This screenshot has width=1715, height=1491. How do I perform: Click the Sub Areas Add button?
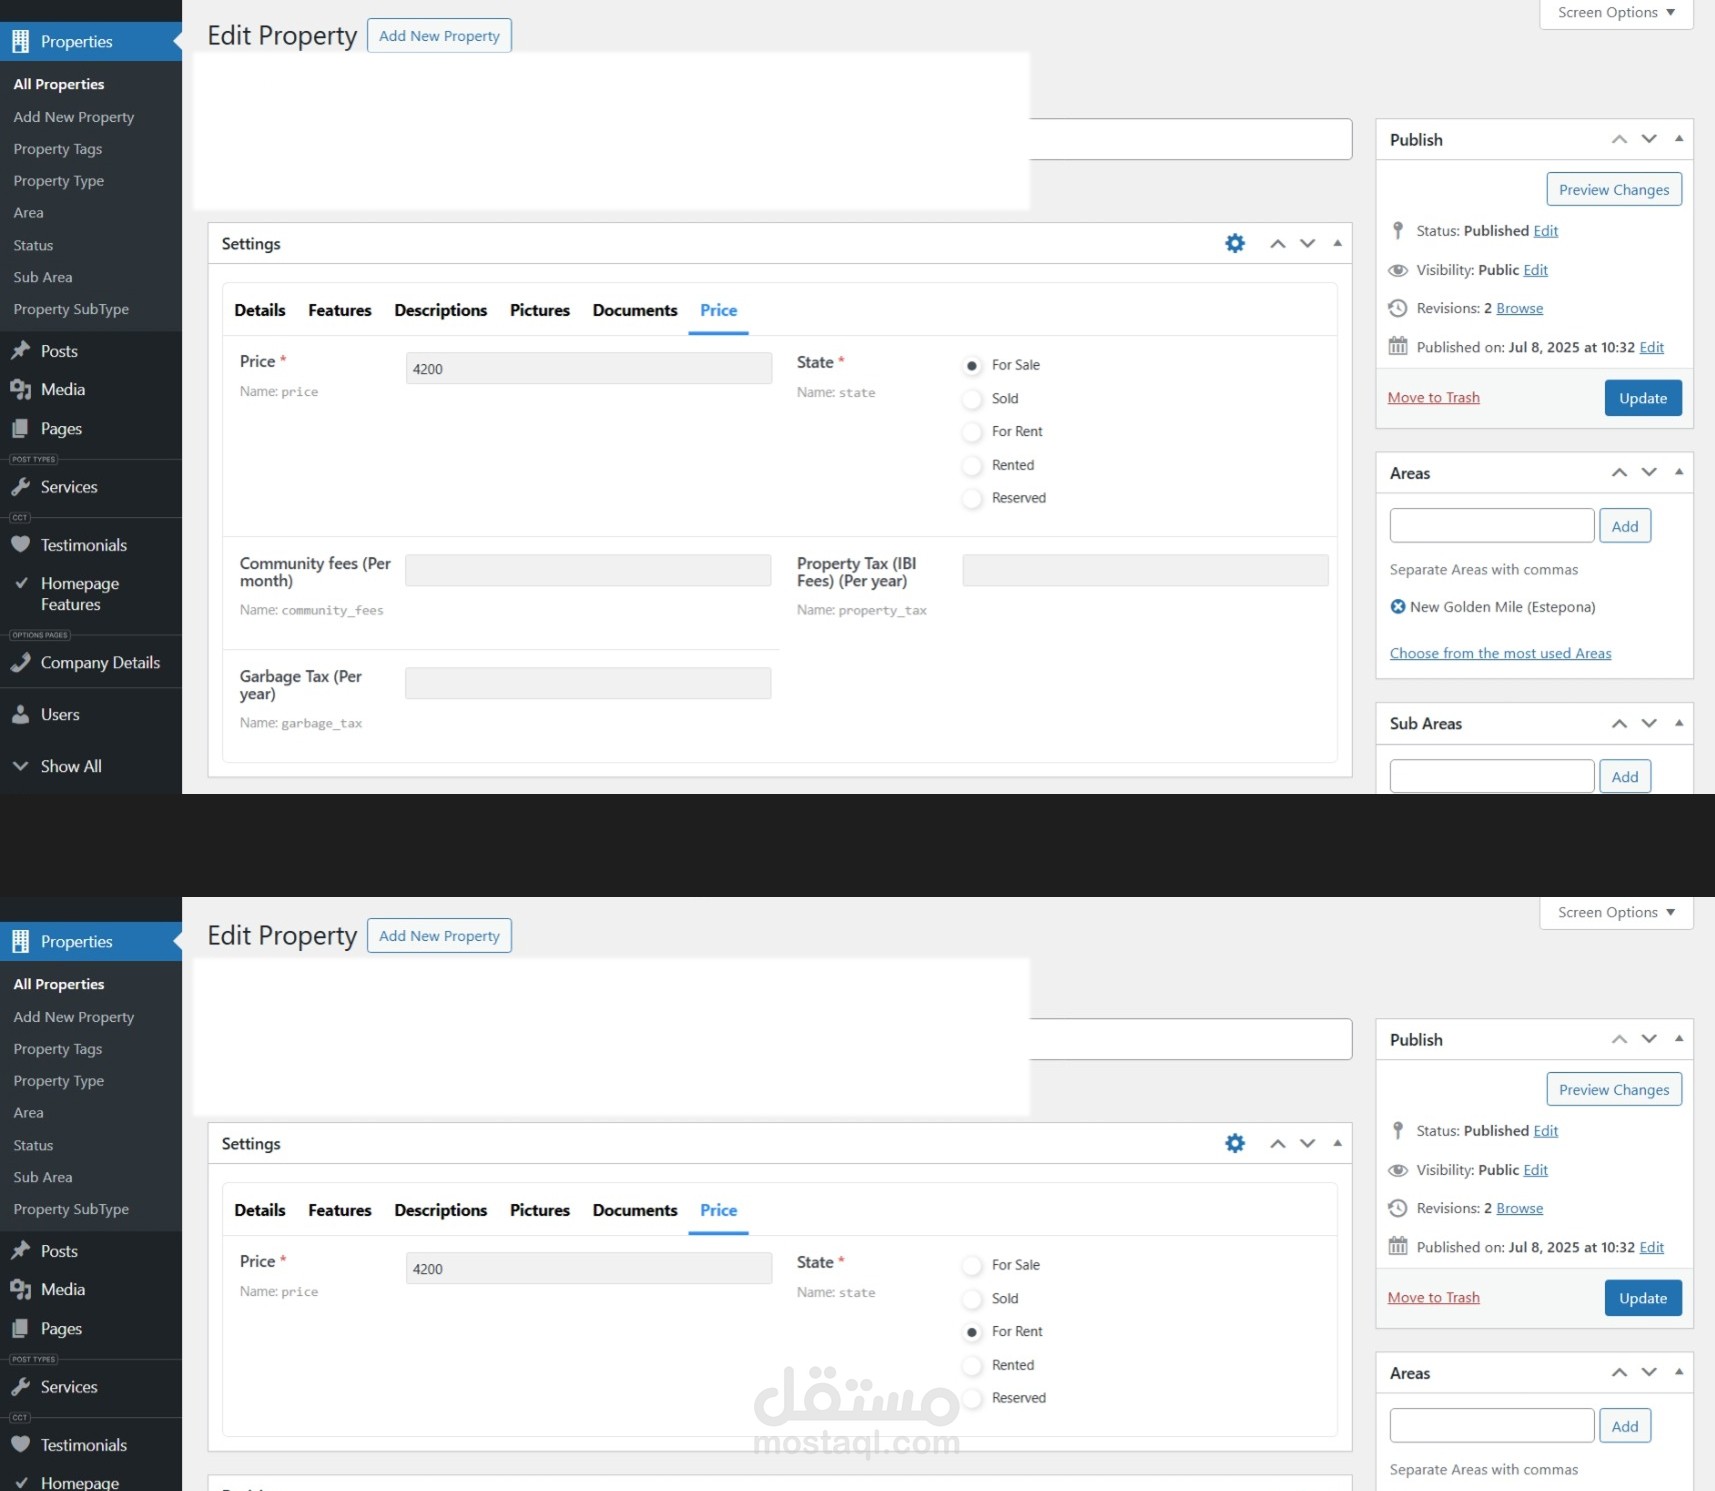click(1625, 776)
